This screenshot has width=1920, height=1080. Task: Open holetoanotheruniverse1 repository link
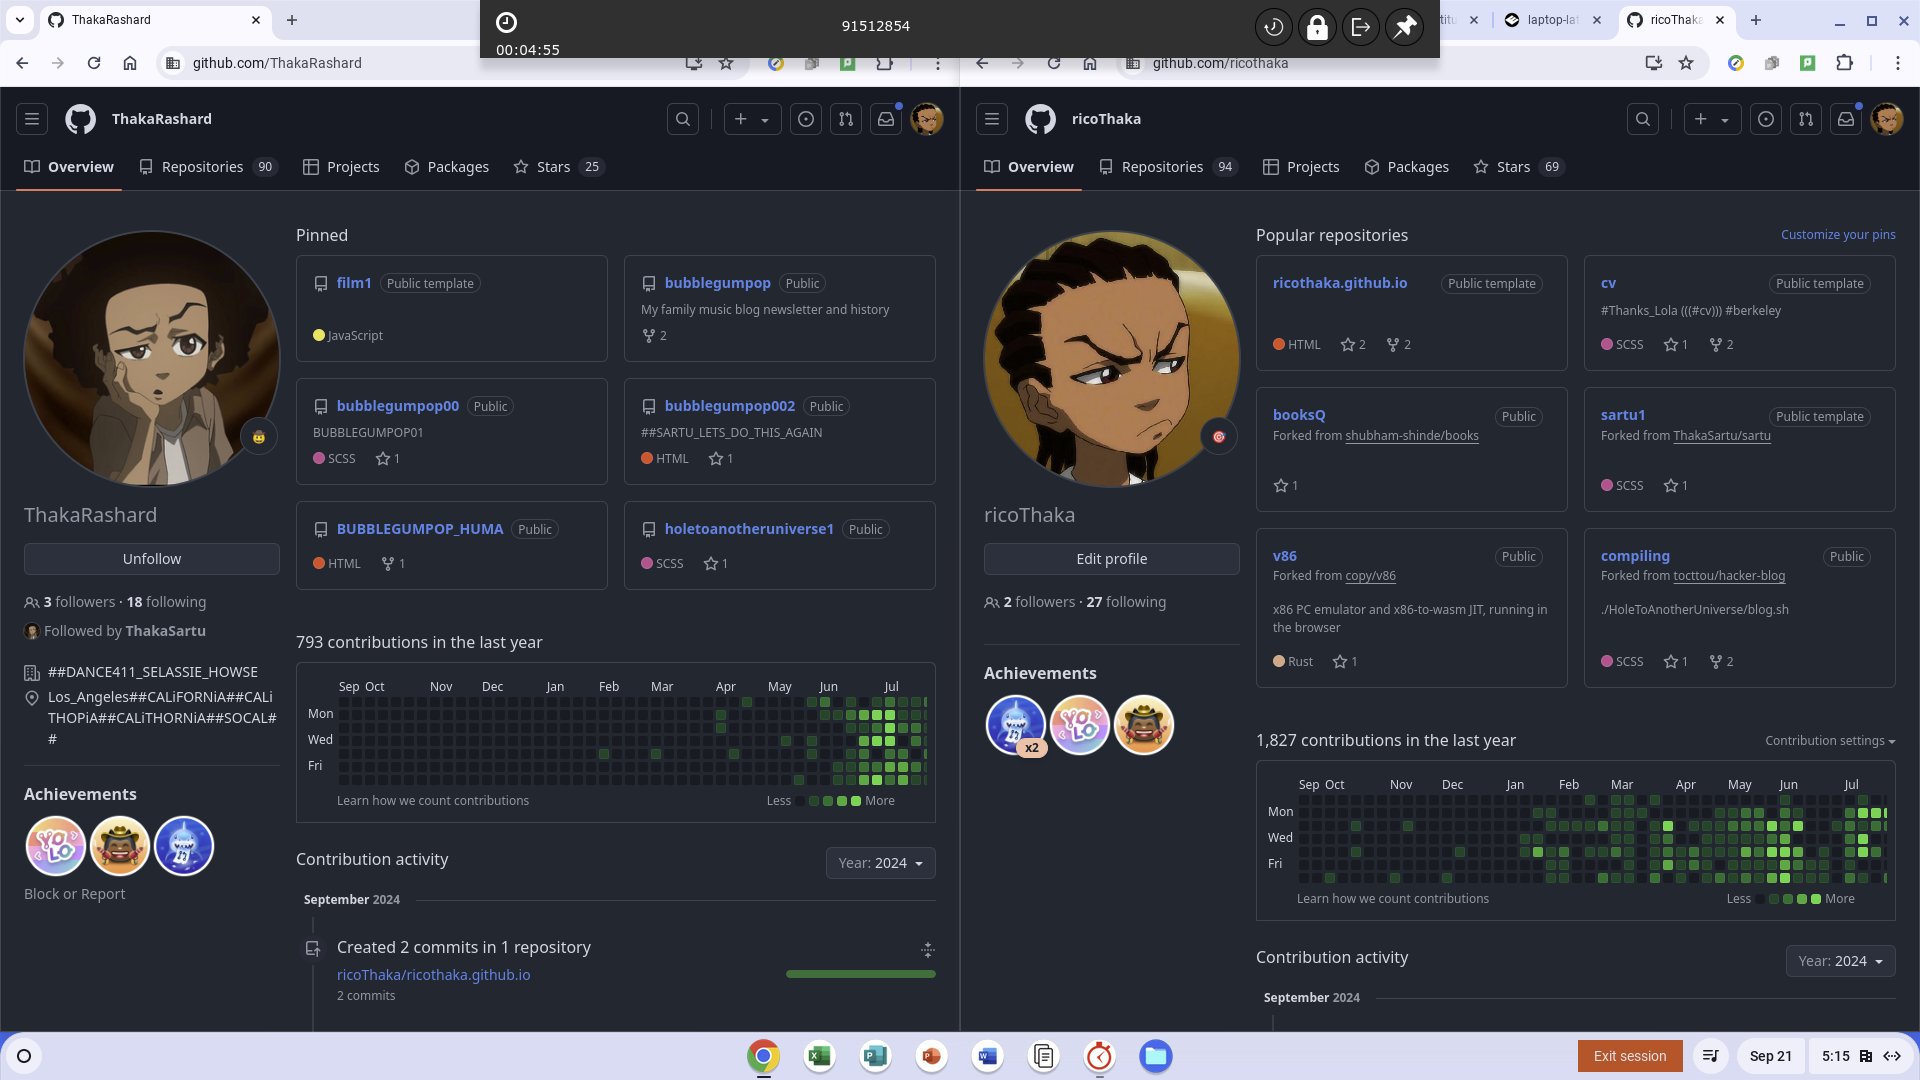pos(749,529)
